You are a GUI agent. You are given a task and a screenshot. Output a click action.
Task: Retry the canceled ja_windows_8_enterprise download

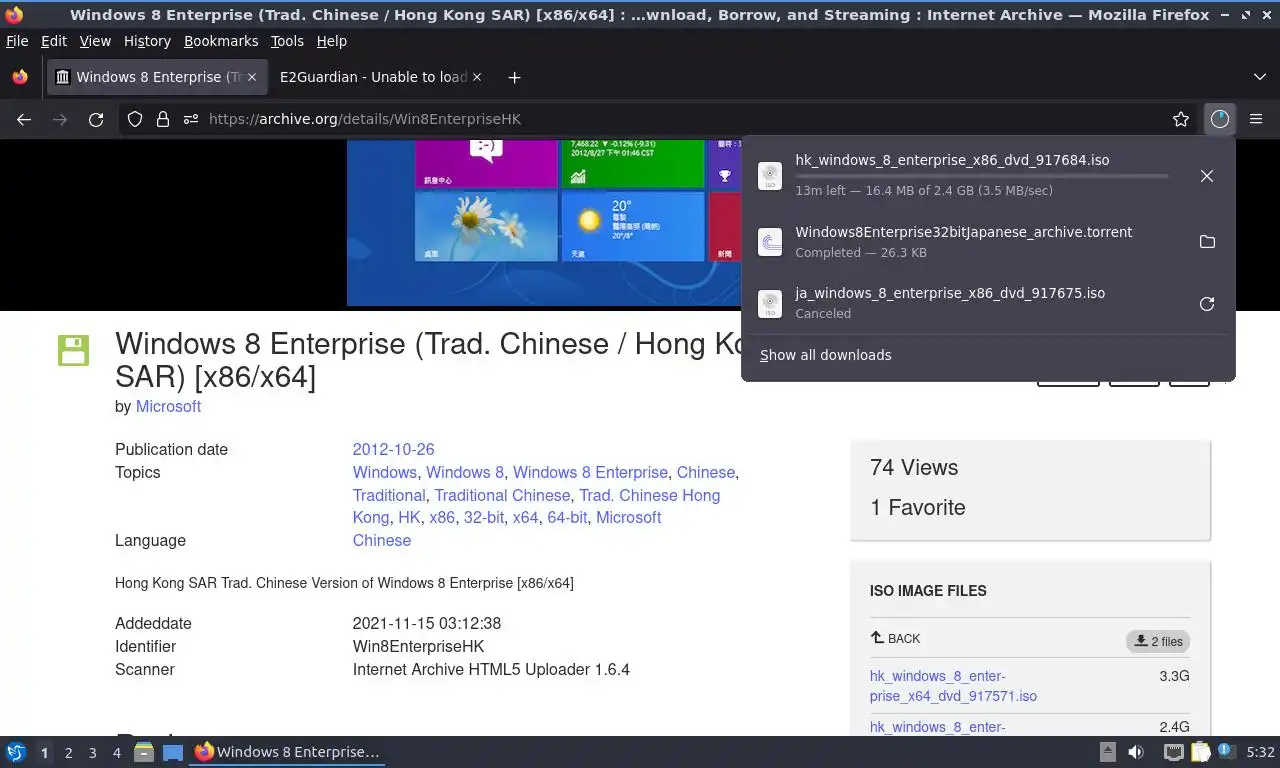[1207, 304]
